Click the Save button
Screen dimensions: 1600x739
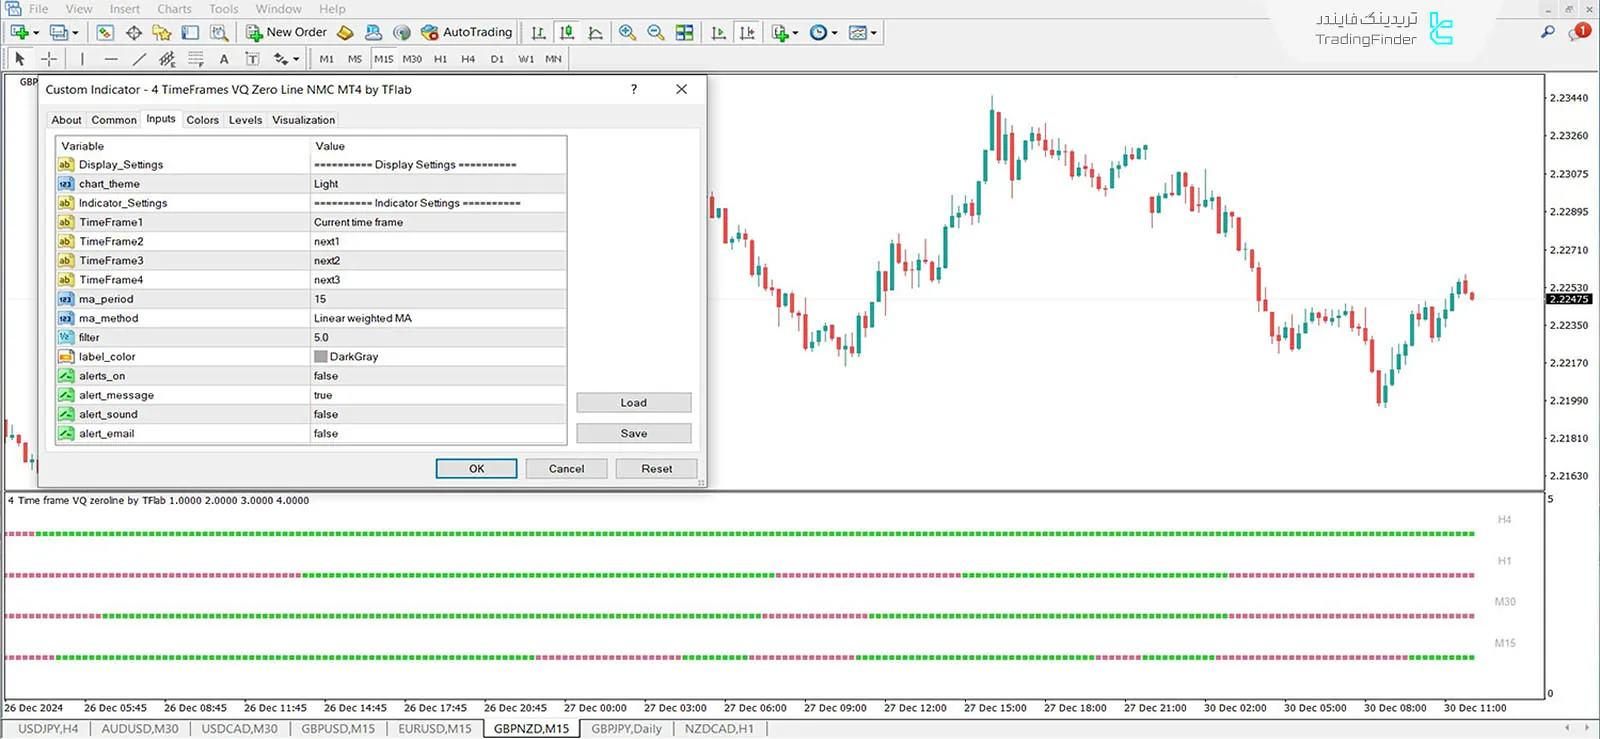click(634, 434)
